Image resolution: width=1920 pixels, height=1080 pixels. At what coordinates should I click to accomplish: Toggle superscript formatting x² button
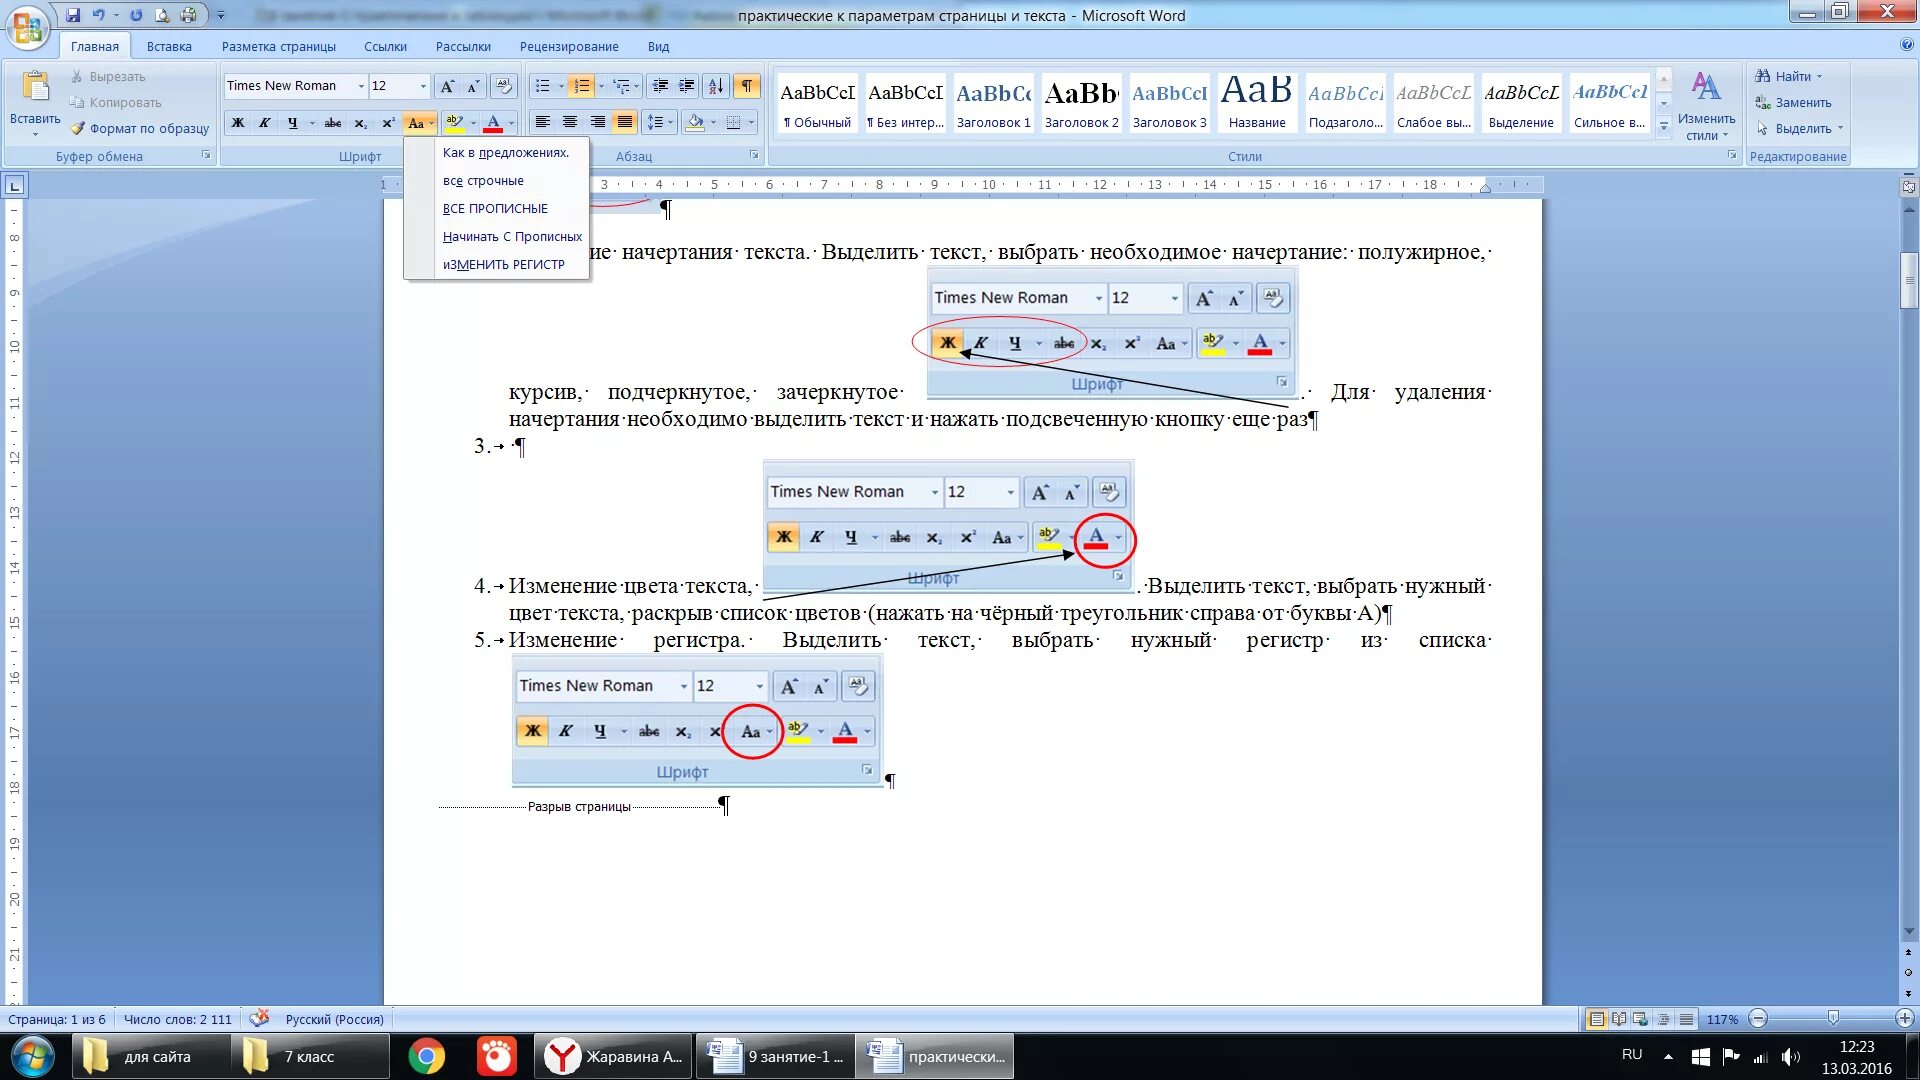(x=388, y=121)
